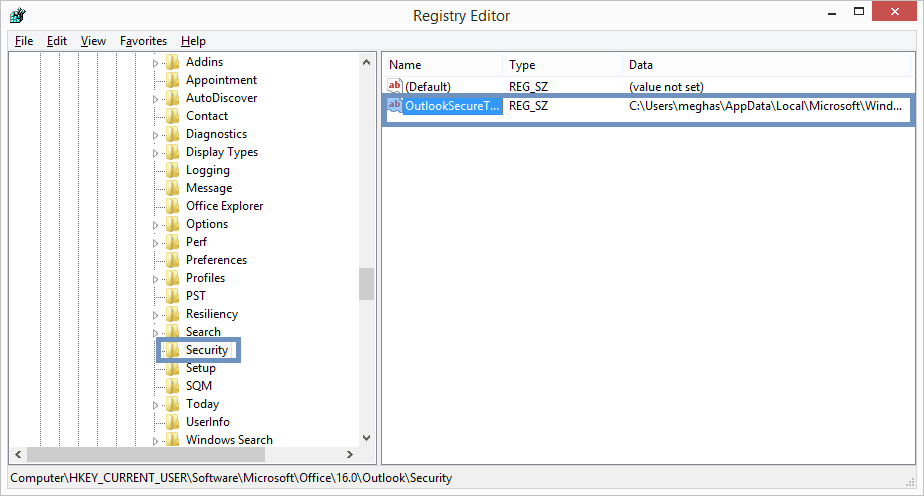Click the Options folder icon
This screenshot has height=496, width=924.
pos(173,224)
